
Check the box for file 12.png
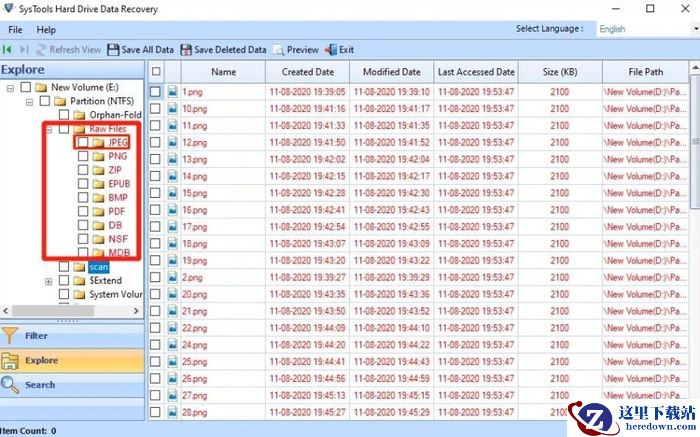click(x=155, y=142)
